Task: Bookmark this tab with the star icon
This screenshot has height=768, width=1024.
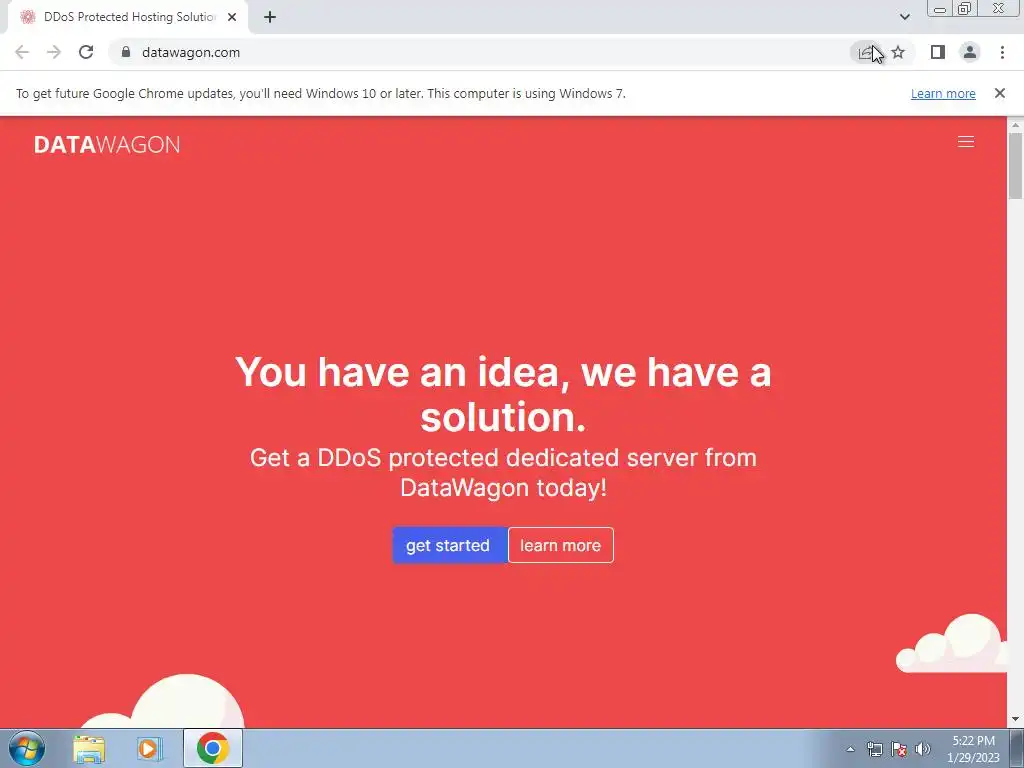Action: point(898,52)
